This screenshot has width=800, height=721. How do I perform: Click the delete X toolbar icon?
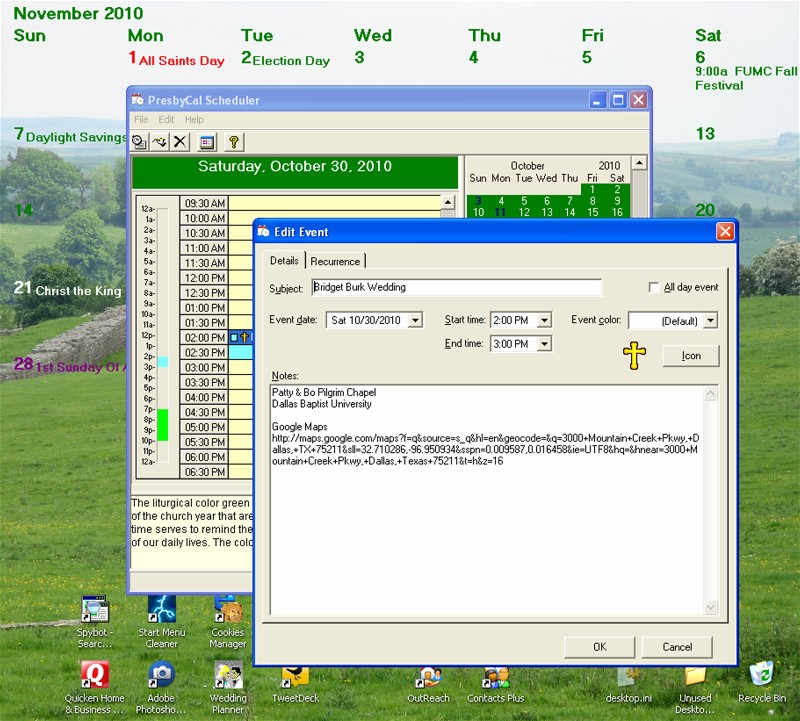[180, 142]
